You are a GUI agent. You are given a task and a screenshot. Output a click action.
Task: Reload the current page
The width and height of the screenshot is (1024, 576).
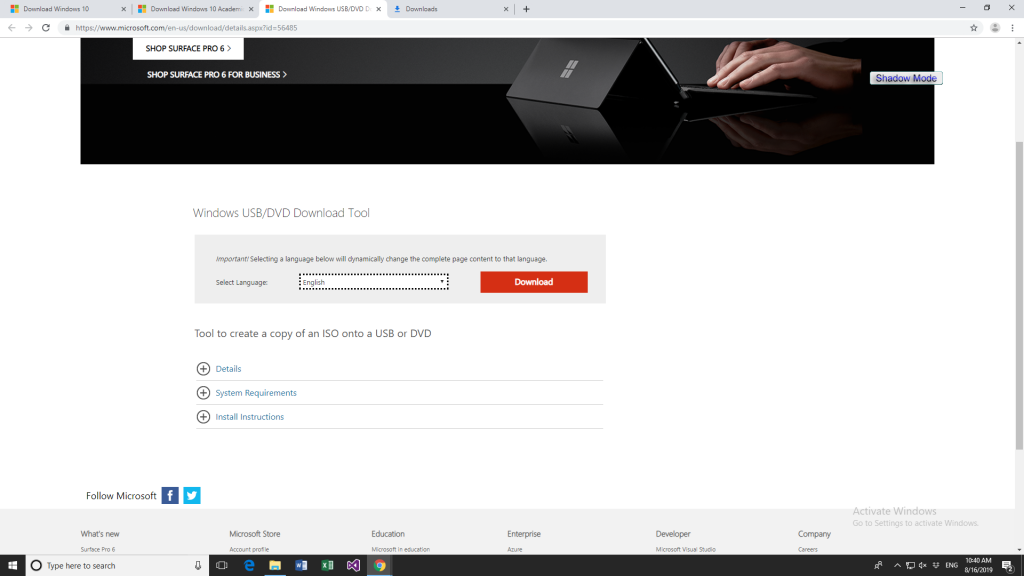[x=46, y=27]
